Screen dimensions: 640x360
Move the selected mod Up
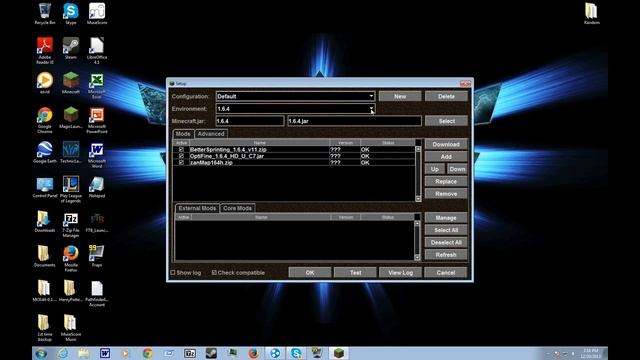(435, 169)
